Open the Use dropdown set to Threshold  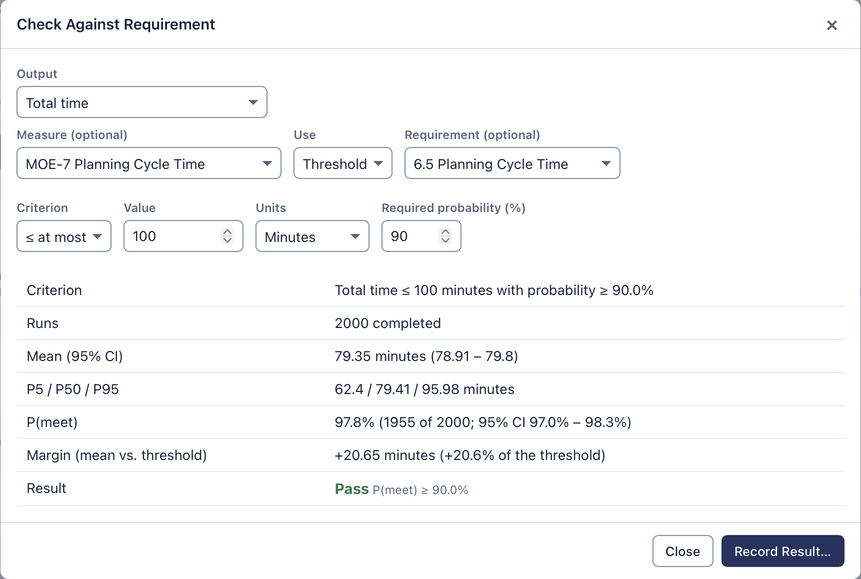pos(343,163)
